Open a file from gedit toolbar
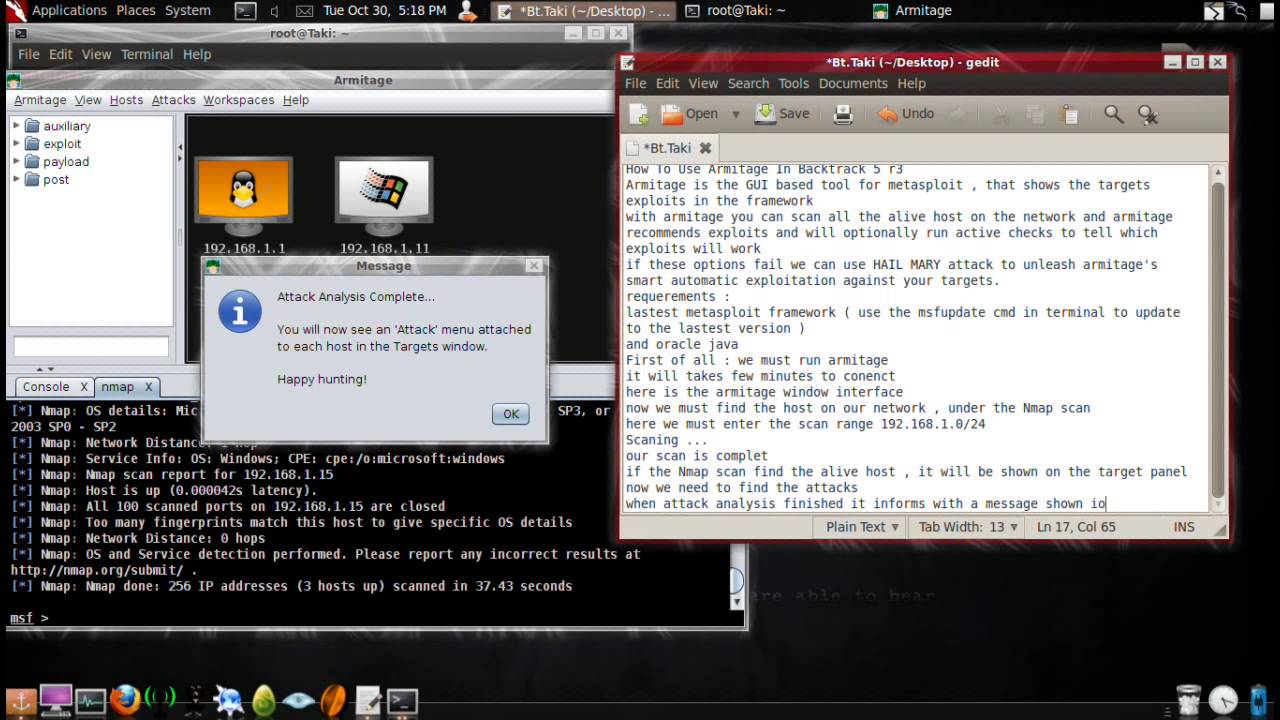 pos(689,114)
